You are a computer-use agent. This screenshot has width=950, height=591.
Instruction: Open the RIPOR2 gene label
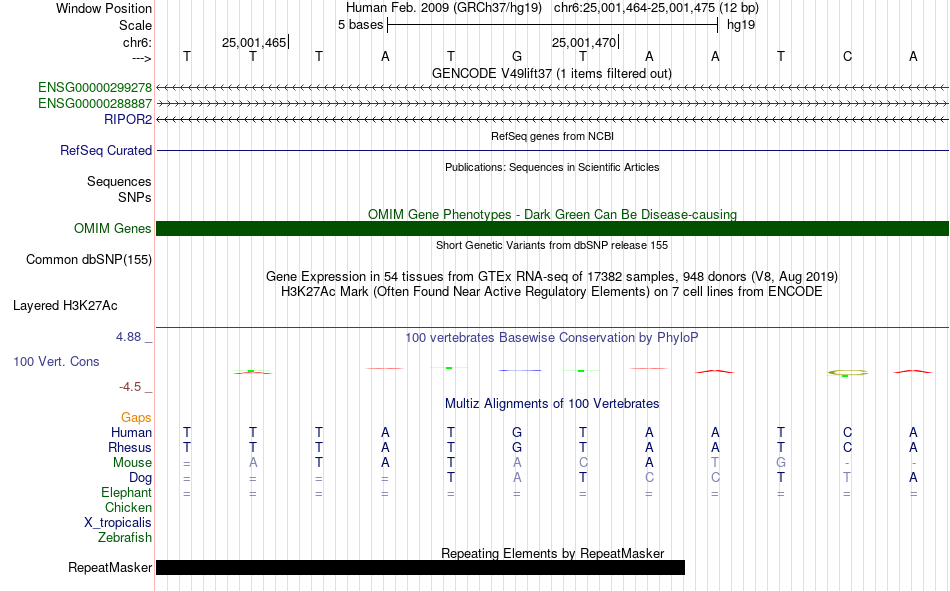click(x=128, y=119)
